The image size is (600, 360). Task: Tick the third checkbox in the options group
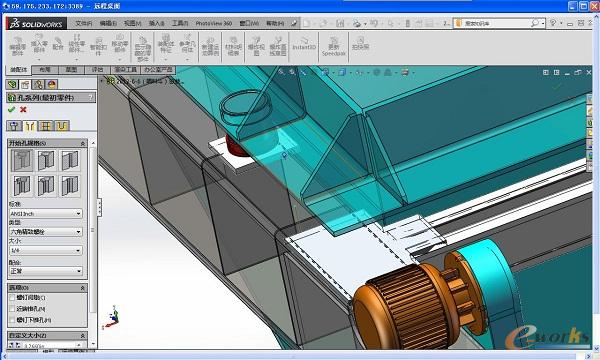pyautogui.click(x=12, y=319)
